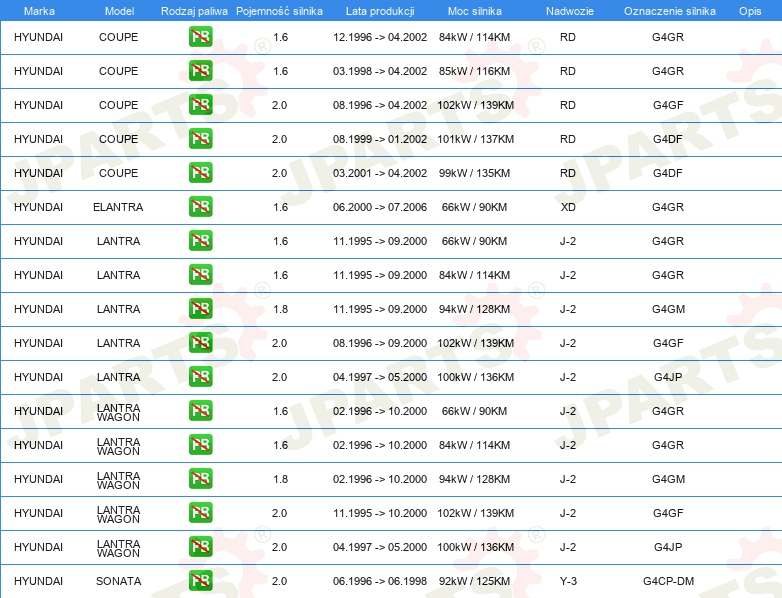Click date range 08.1999 -> 01.2002
Screen dimensions: 782x598
point(380,139)
